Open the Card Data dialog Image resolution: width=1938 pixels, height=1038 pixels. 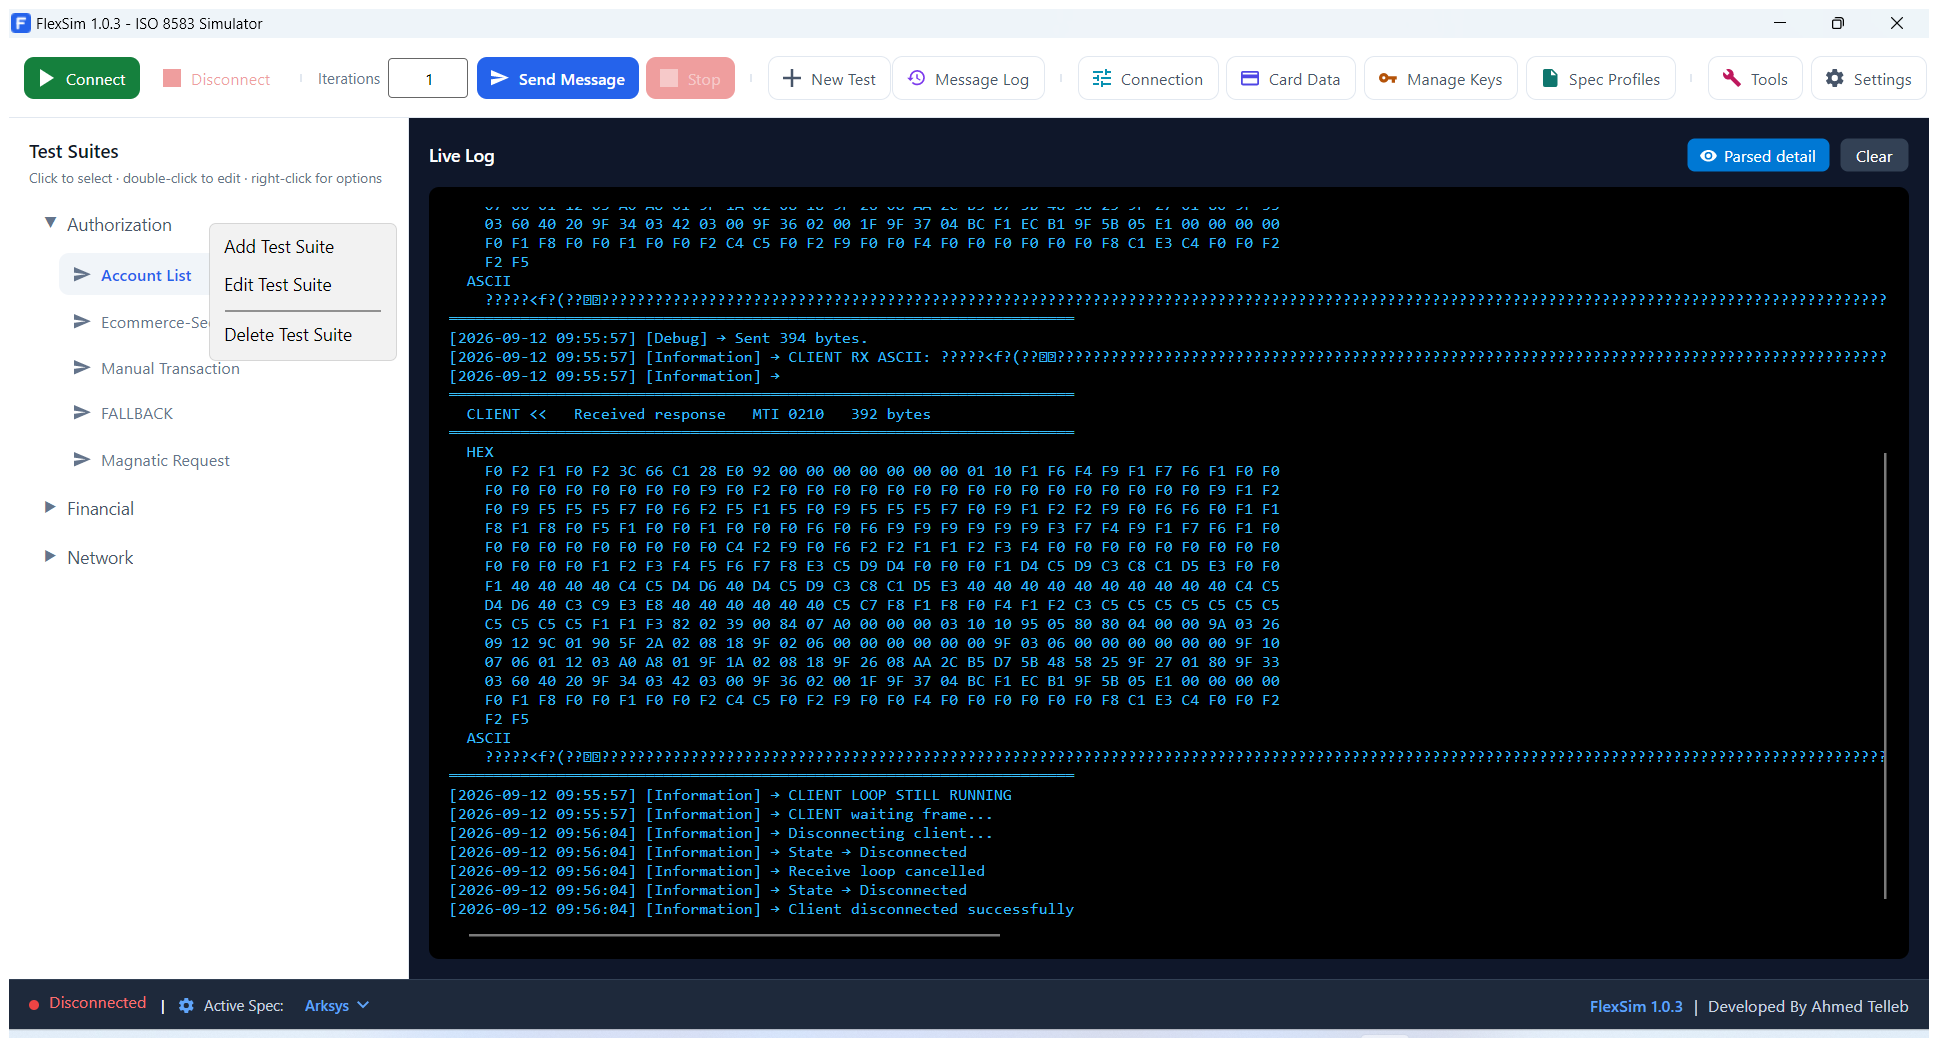(1291, 78)
